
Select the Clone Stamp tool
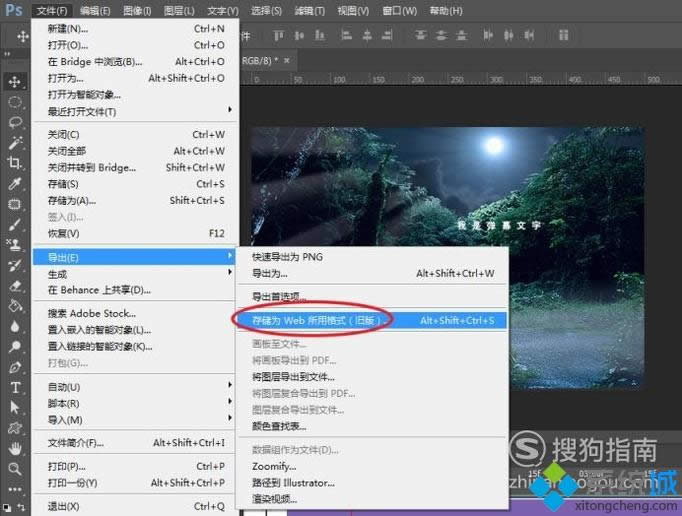15,245
